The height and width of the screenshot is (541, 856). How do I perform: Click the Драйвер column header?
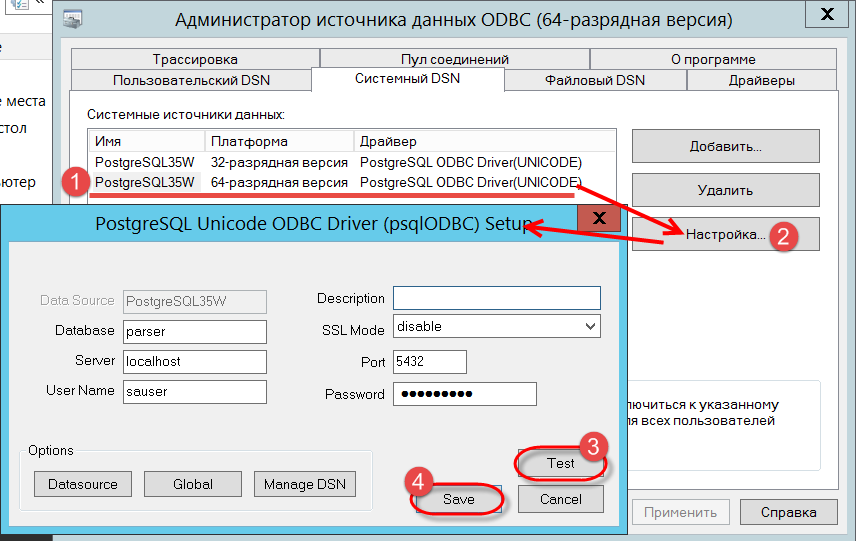[485, 141]
